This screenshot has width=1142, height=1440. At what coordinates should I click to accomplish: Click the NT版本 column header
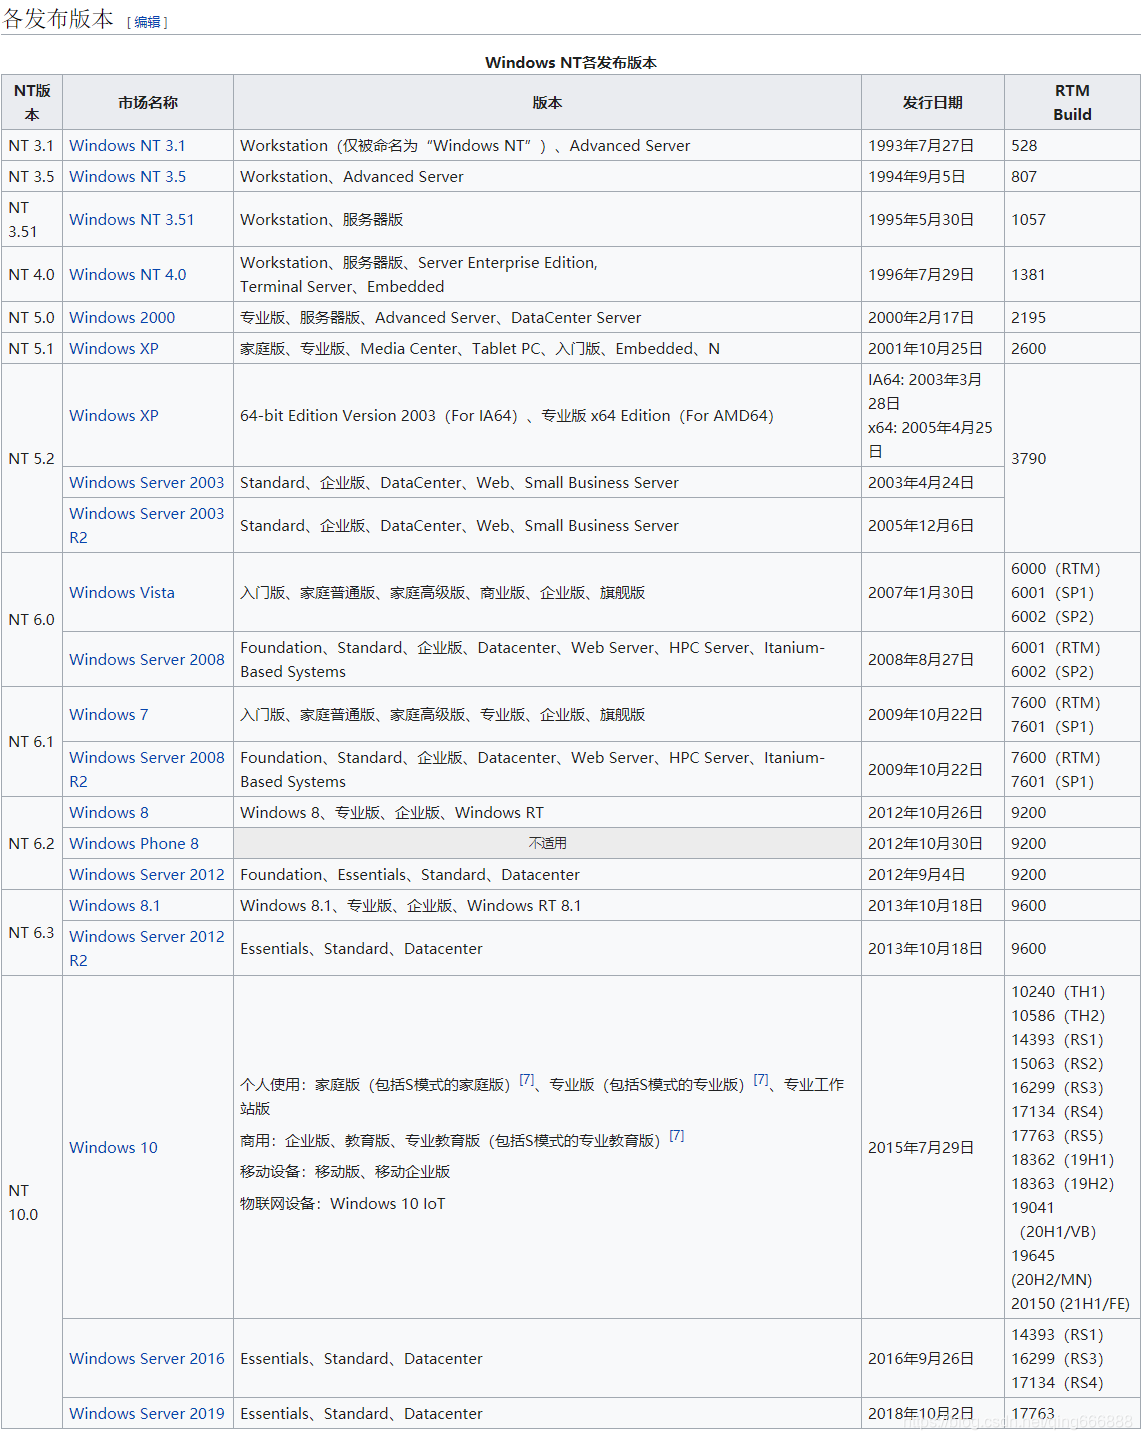32,102
